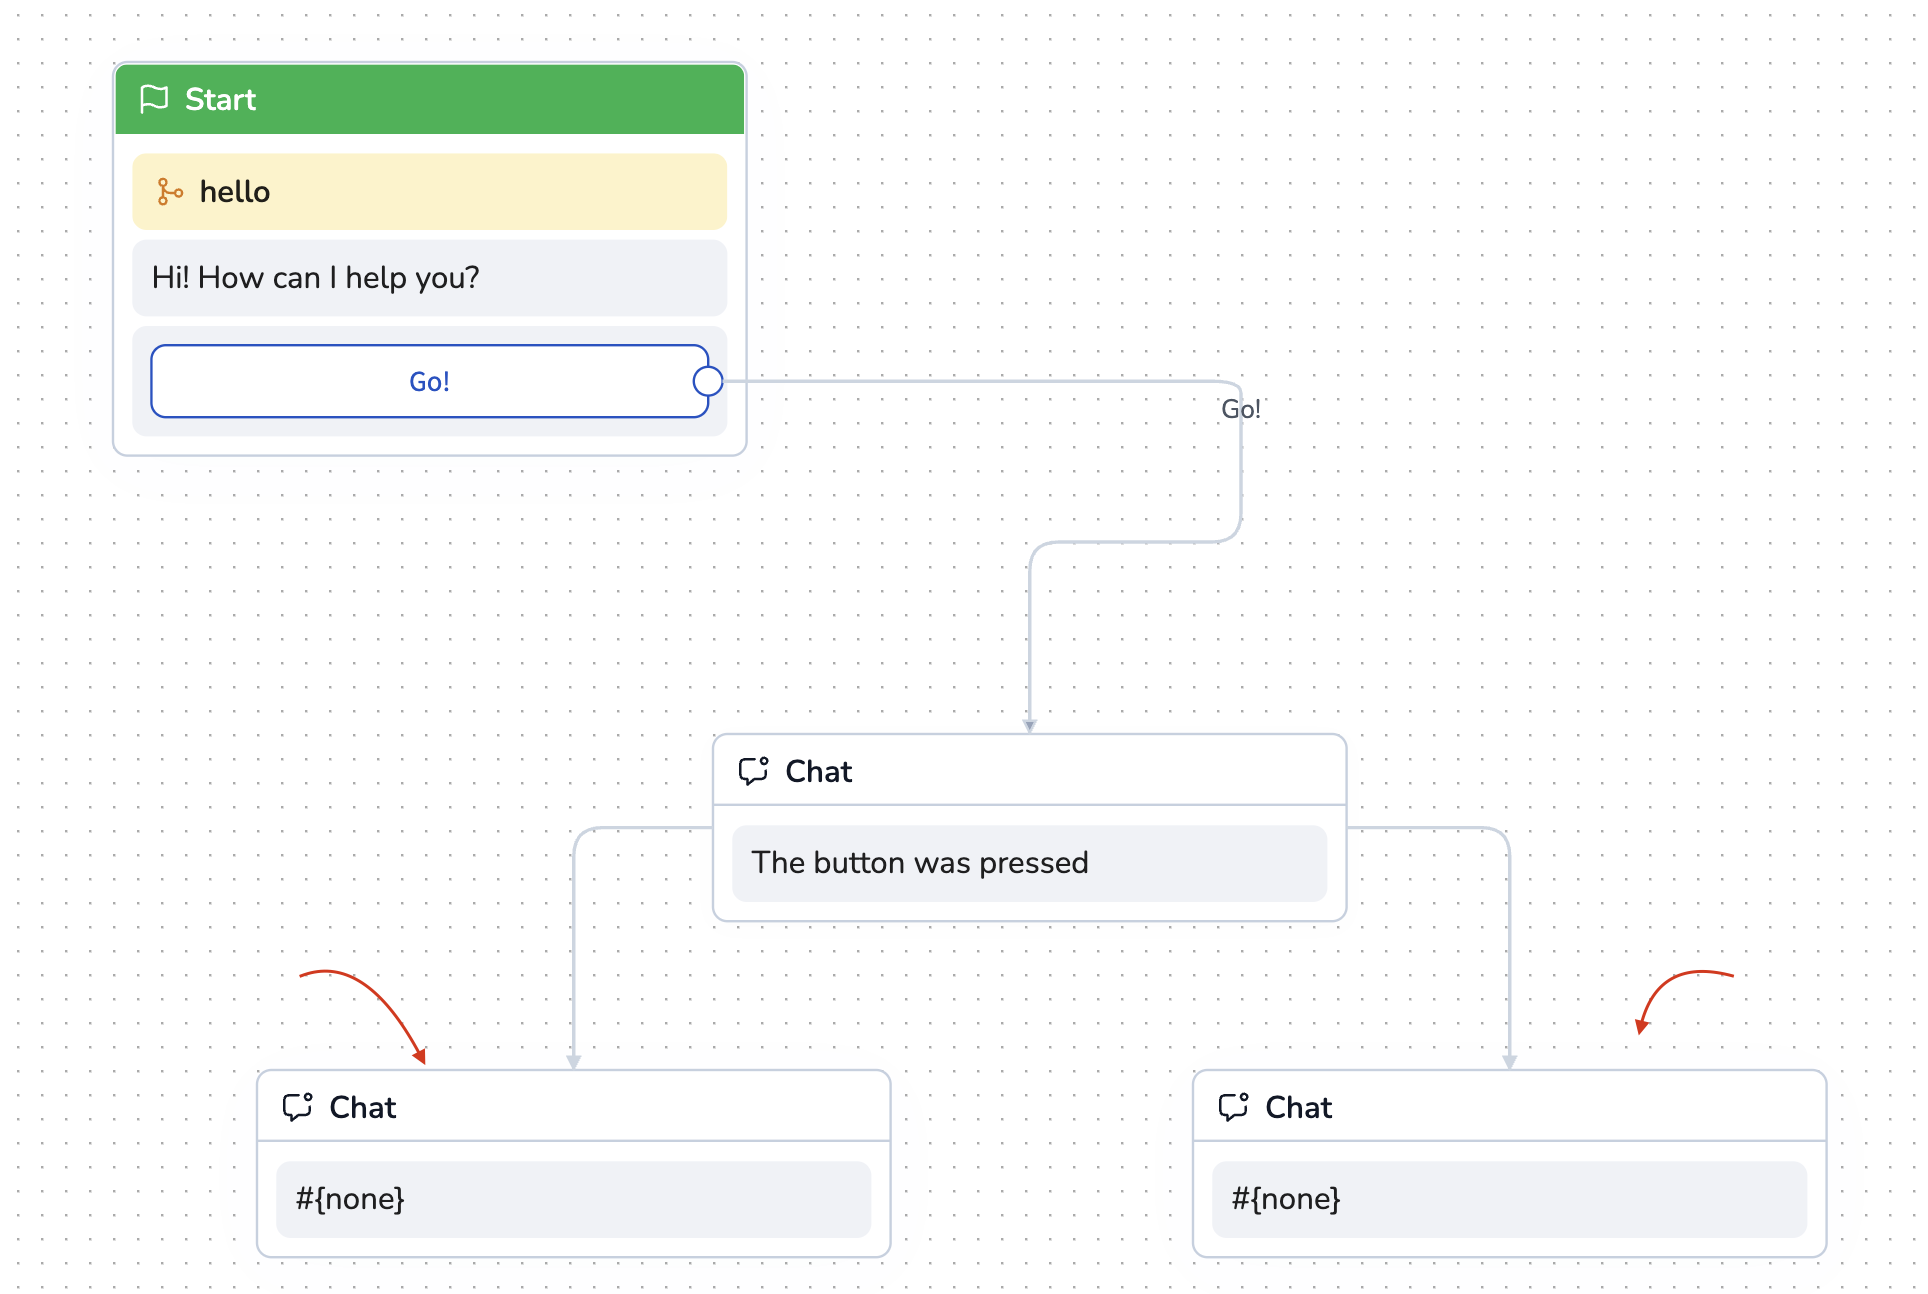Click the hello intent branch icon

click(x=170, y=191)
